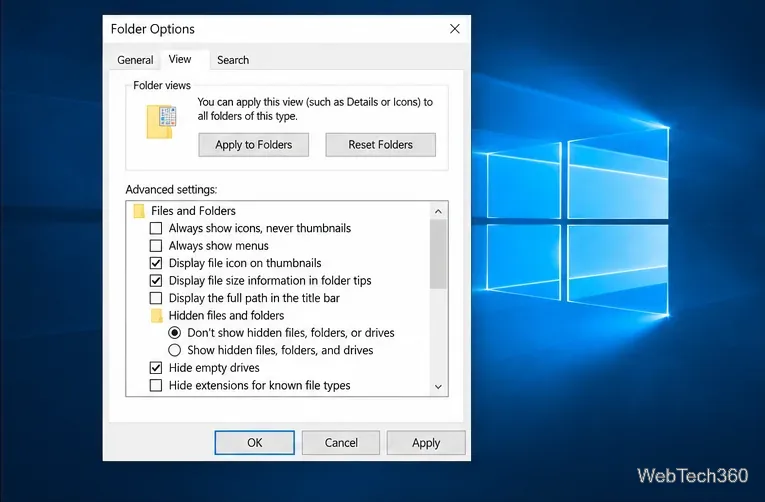Click the Apply to Folders button

click(254, 145)
